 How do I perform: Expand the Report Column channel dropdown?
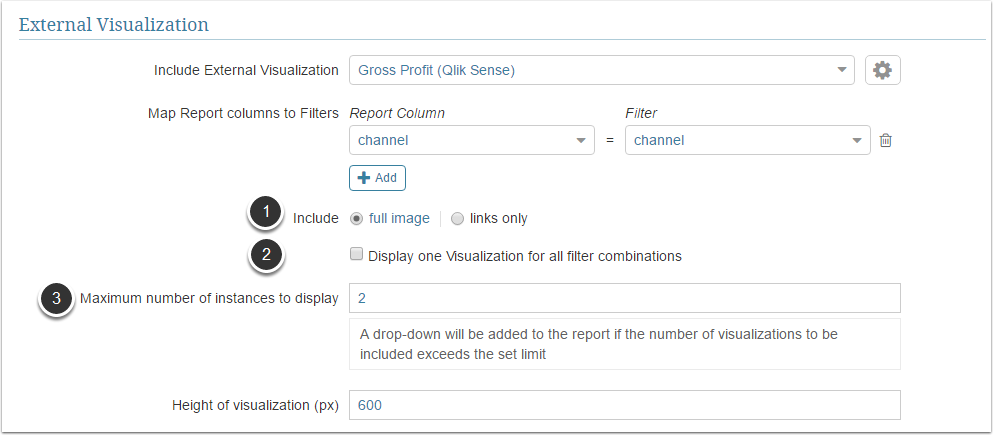472,141
